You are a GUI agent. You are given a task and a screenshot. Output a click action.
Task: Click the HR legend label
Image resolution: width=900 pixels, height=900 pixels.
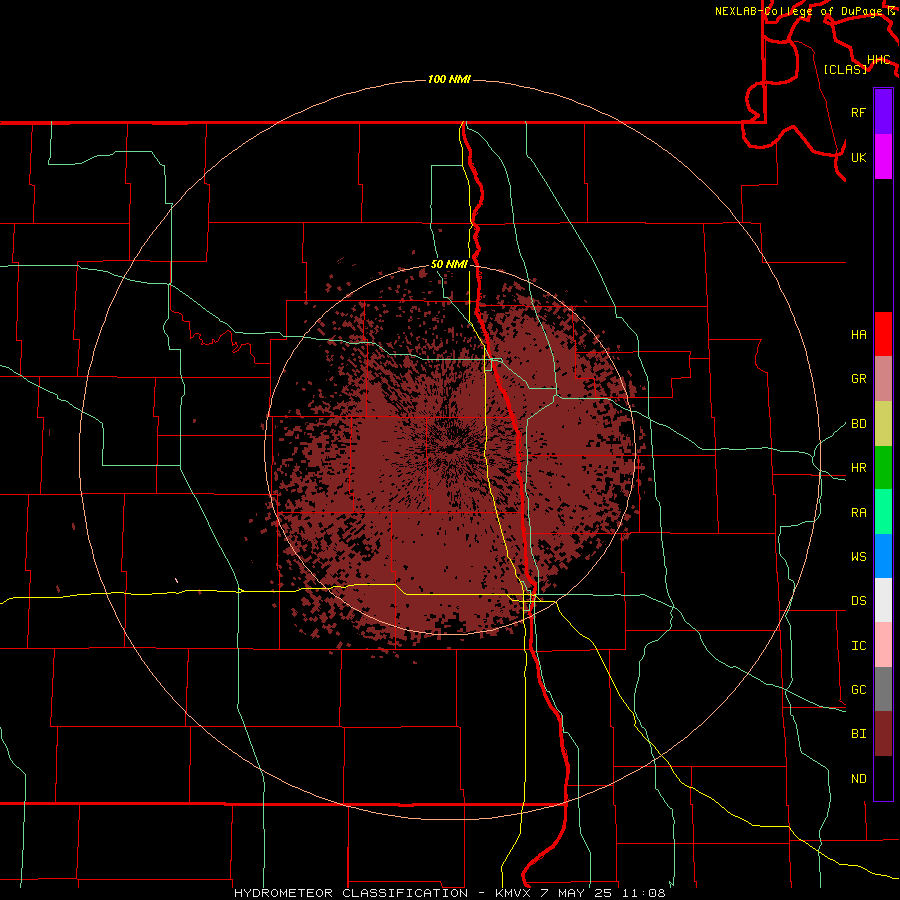[x=859, y=468]
